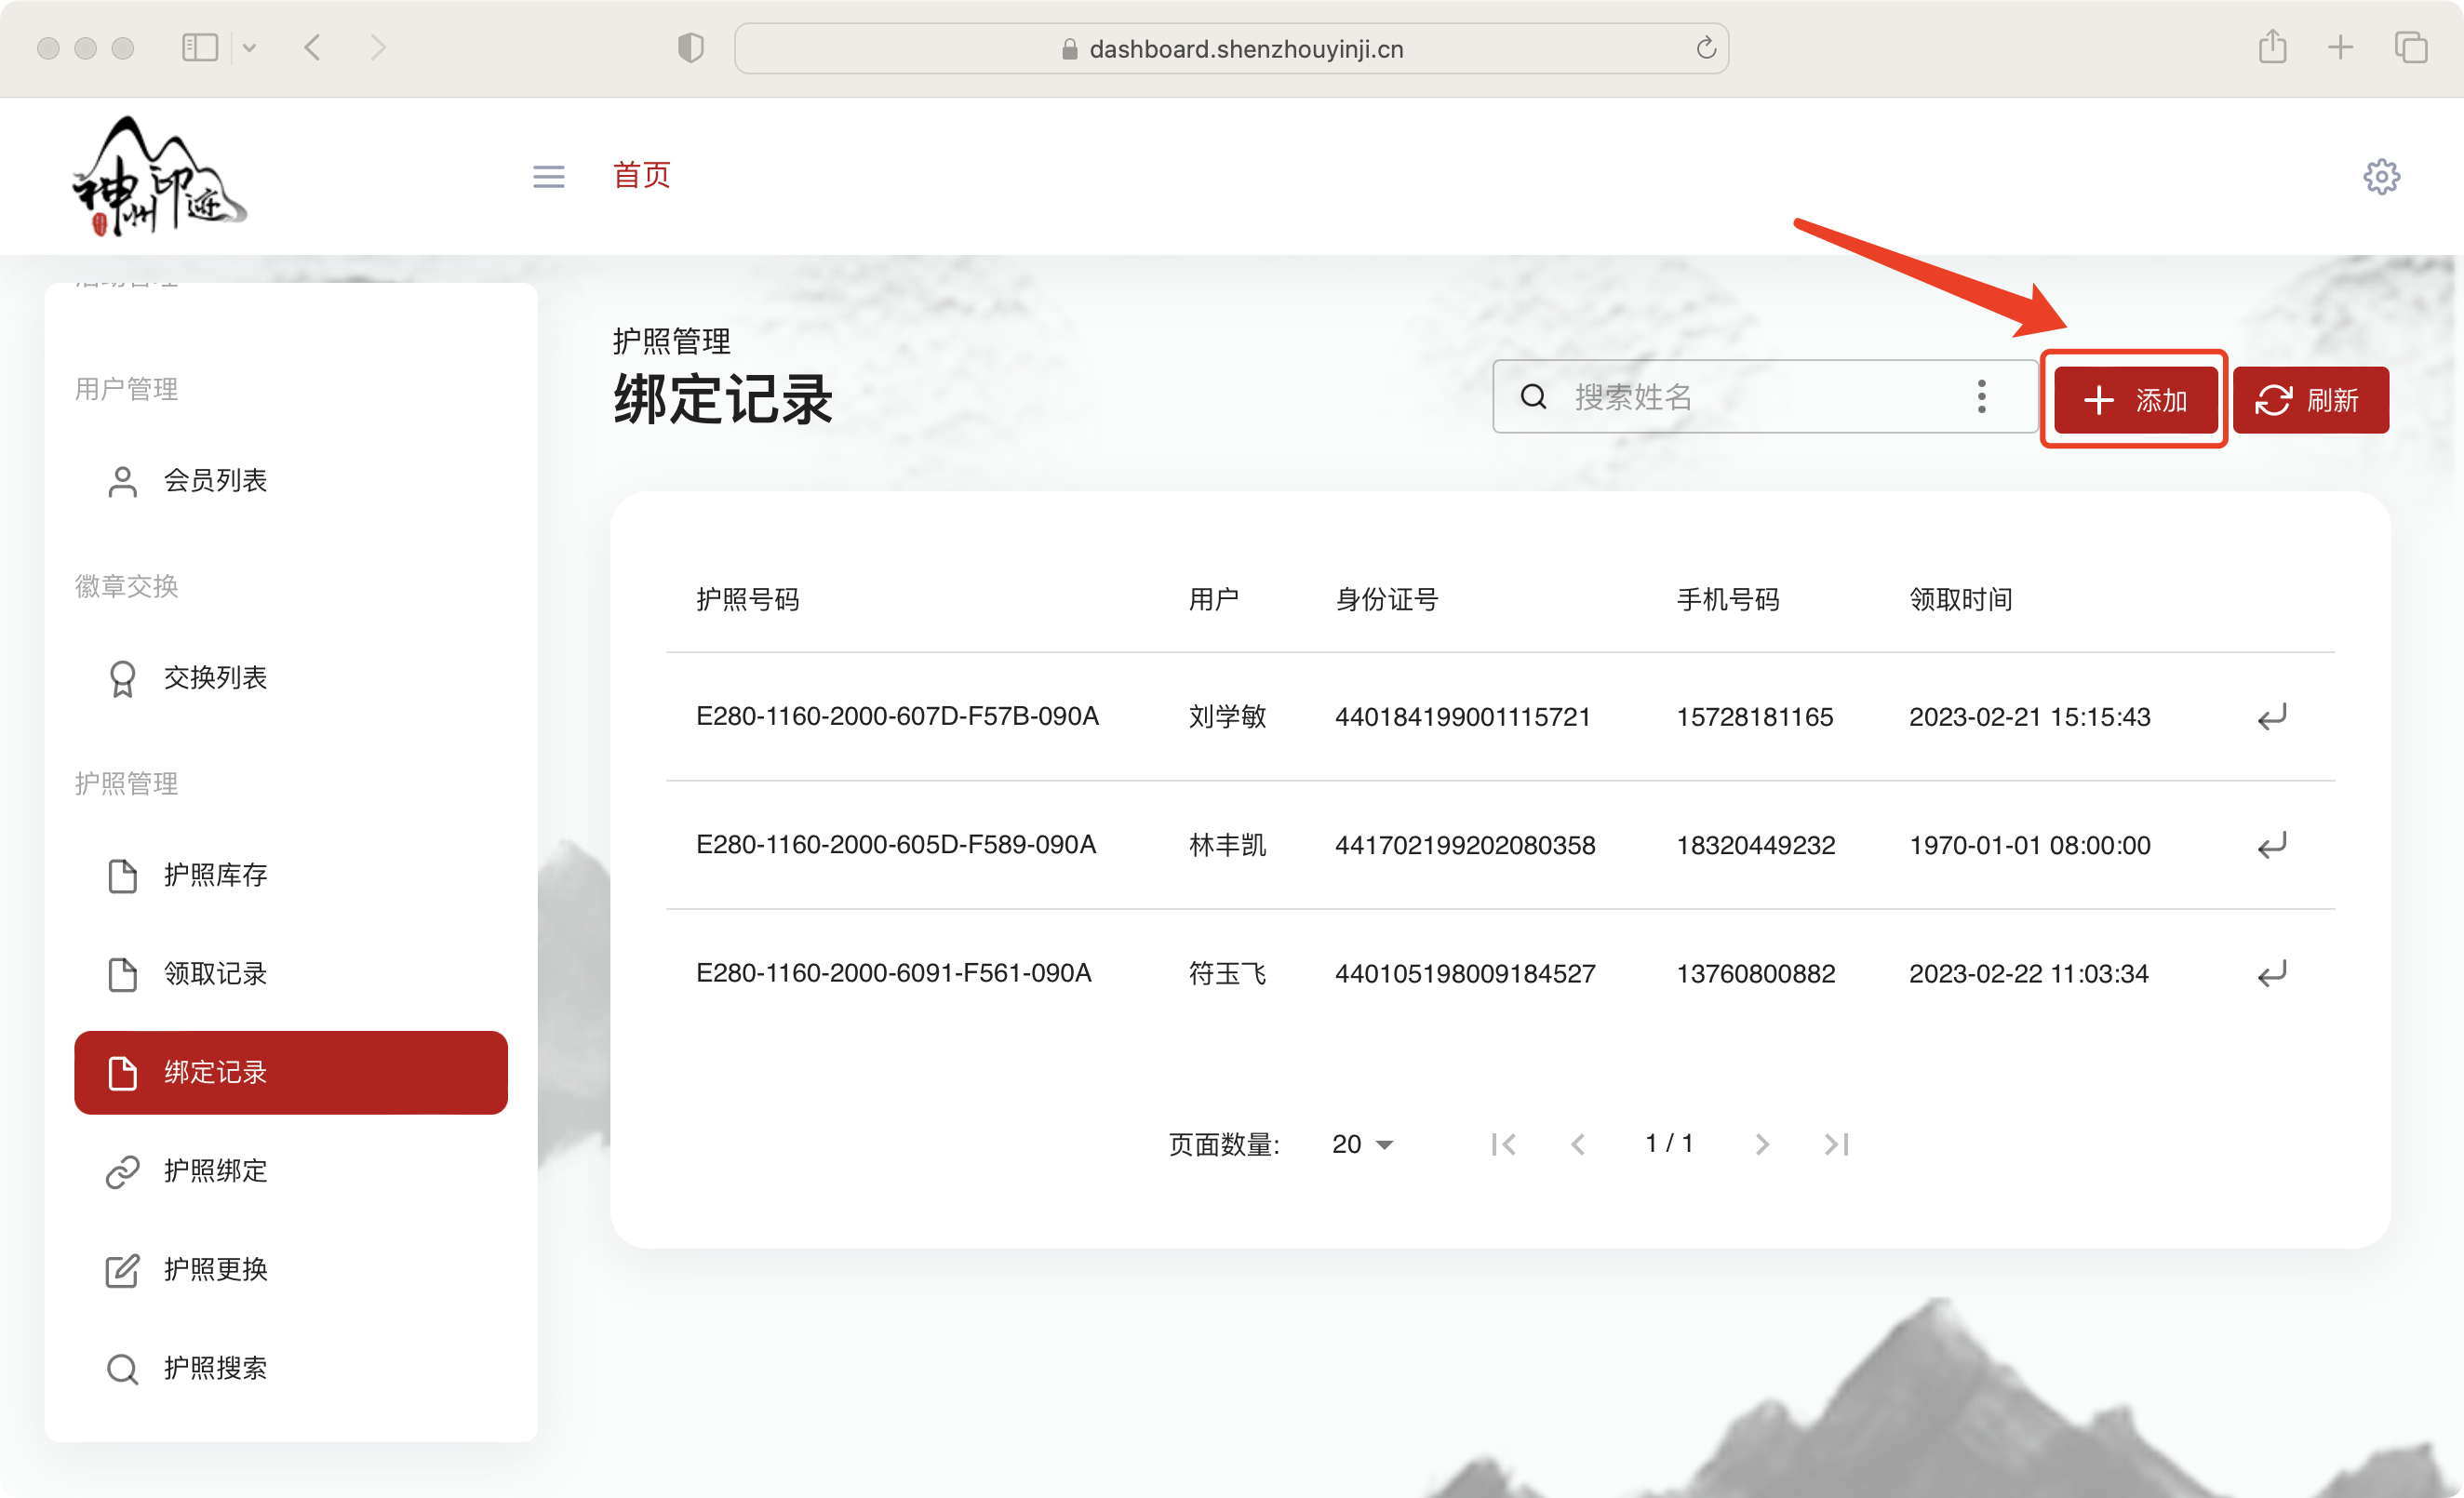Open 护照搜索 sidebar item
Screen dimensions: 2464x1498
215,1368
